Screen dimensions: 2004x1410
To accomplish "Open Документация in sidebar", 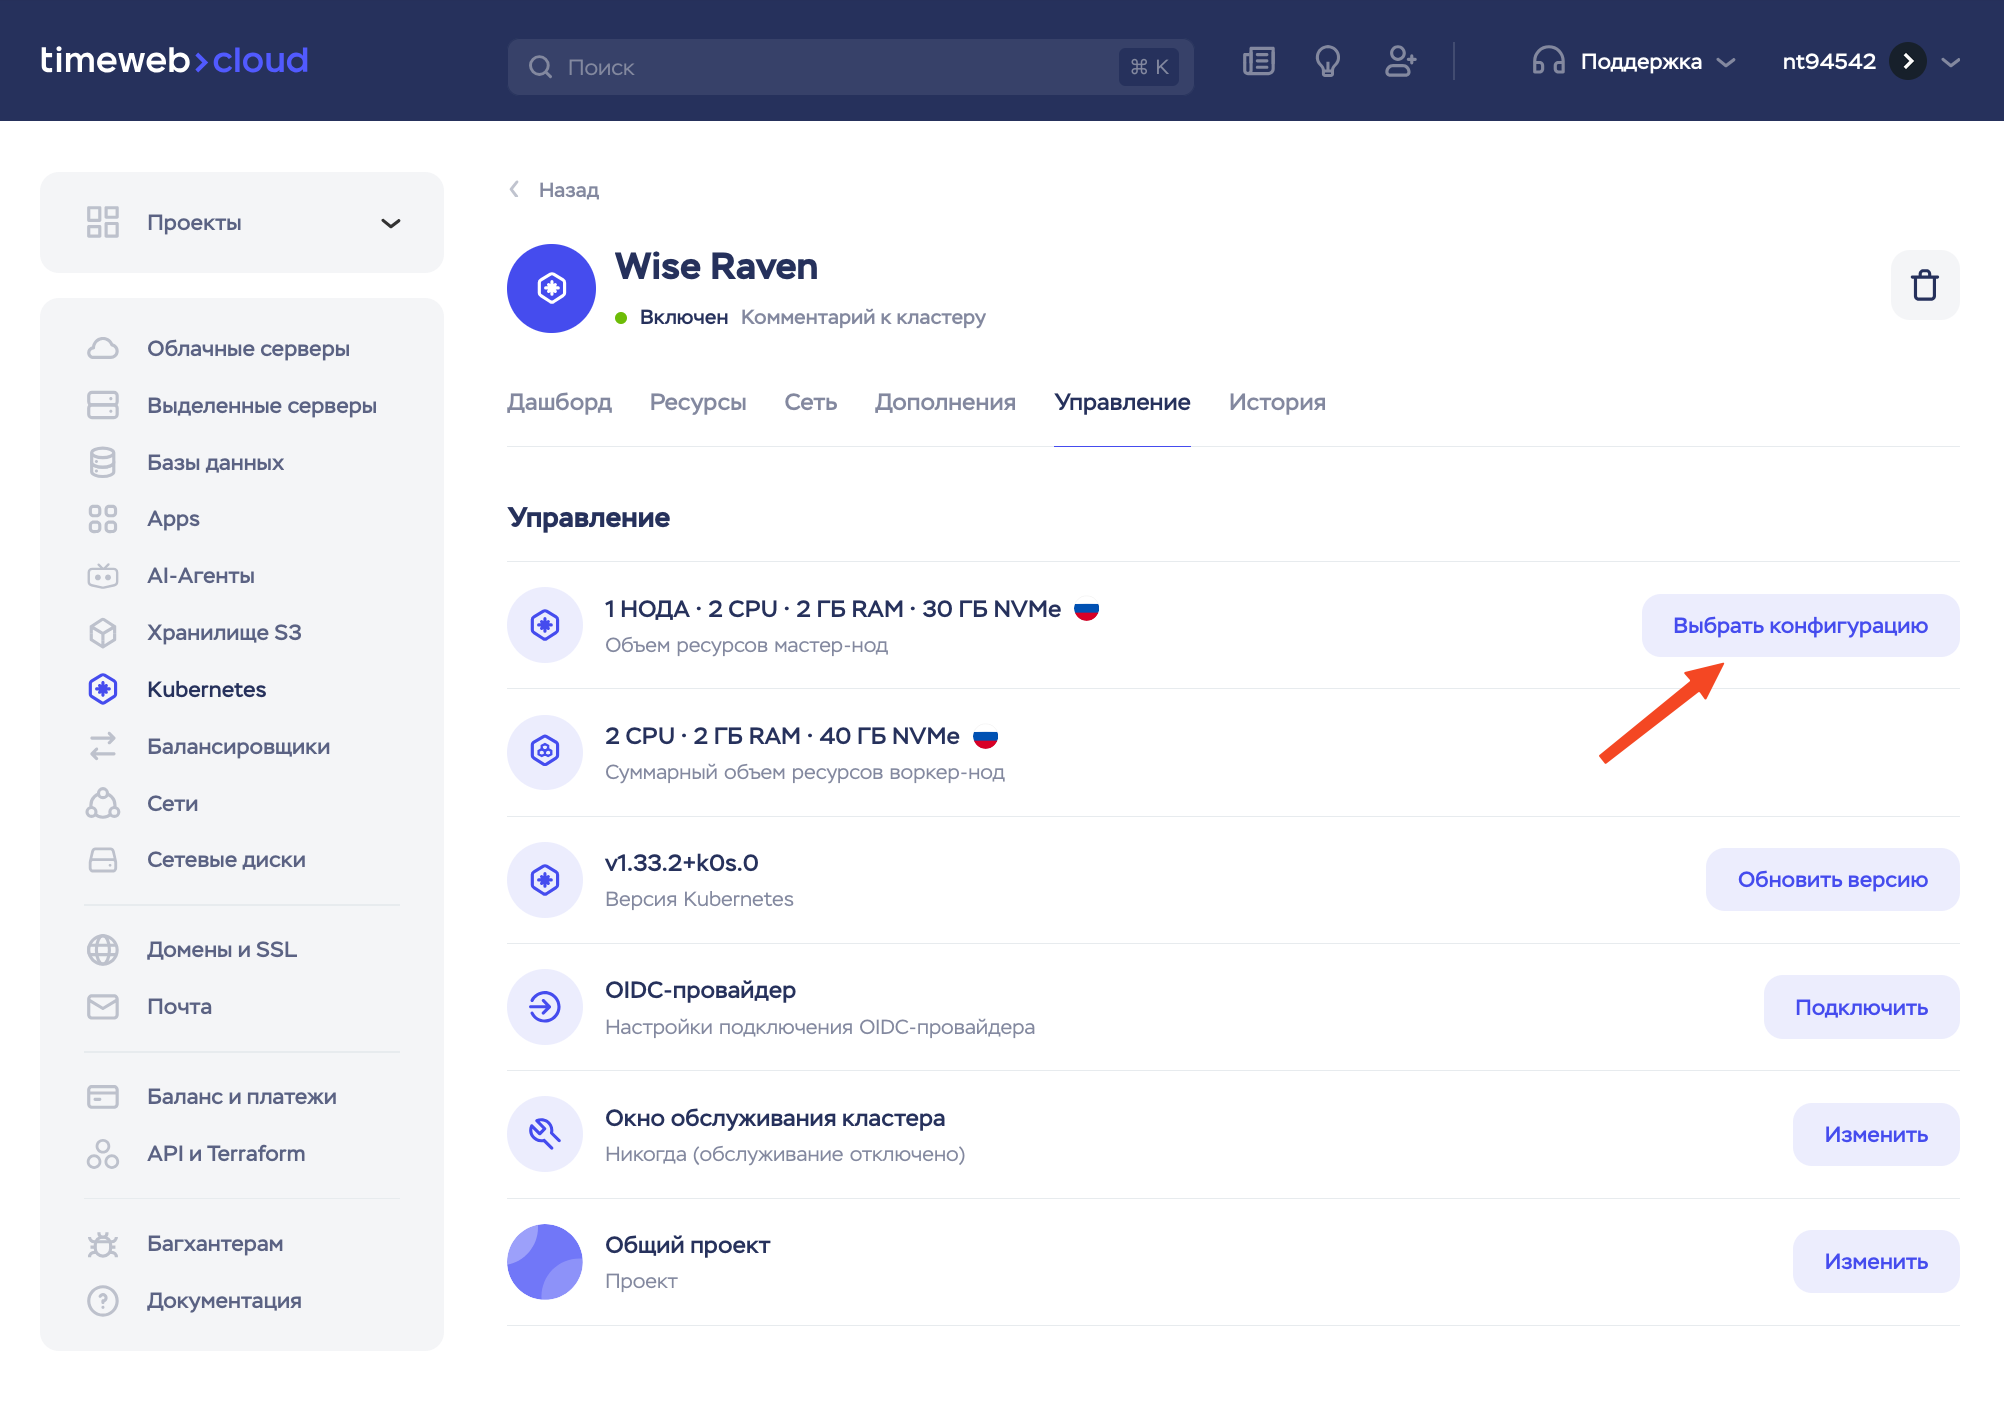I will point(224,1300).
